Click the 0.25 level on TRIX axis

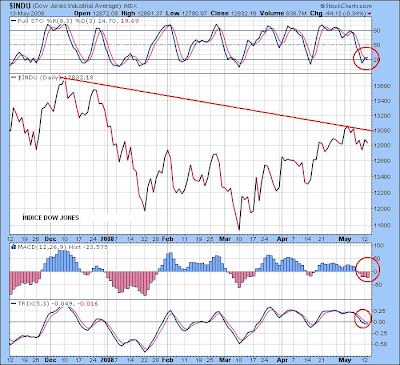379,311
